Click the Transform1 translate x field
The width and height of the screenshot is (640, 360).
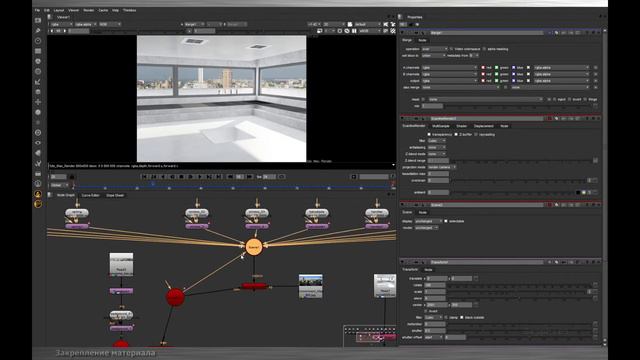437,278
